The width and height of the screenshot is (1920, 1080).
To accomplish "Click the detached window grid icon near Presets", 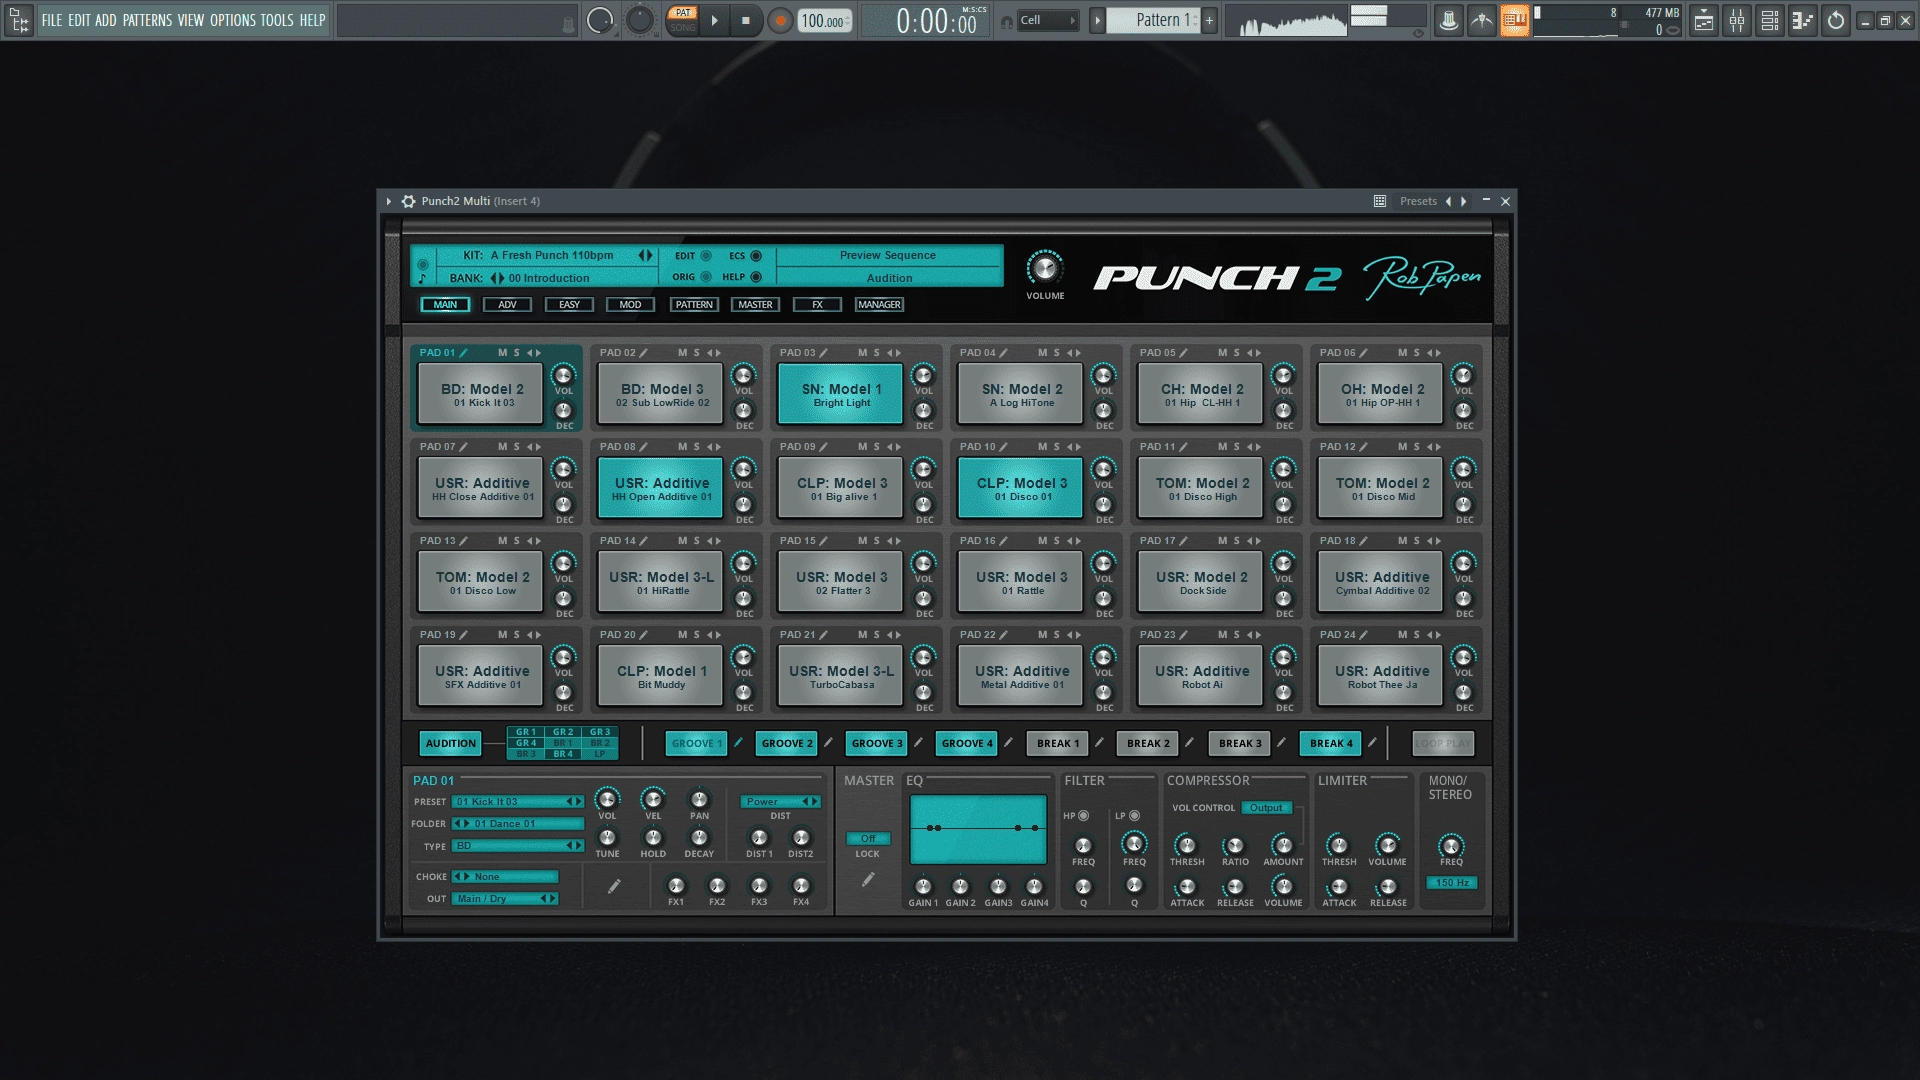I will tap(1380, 201).
